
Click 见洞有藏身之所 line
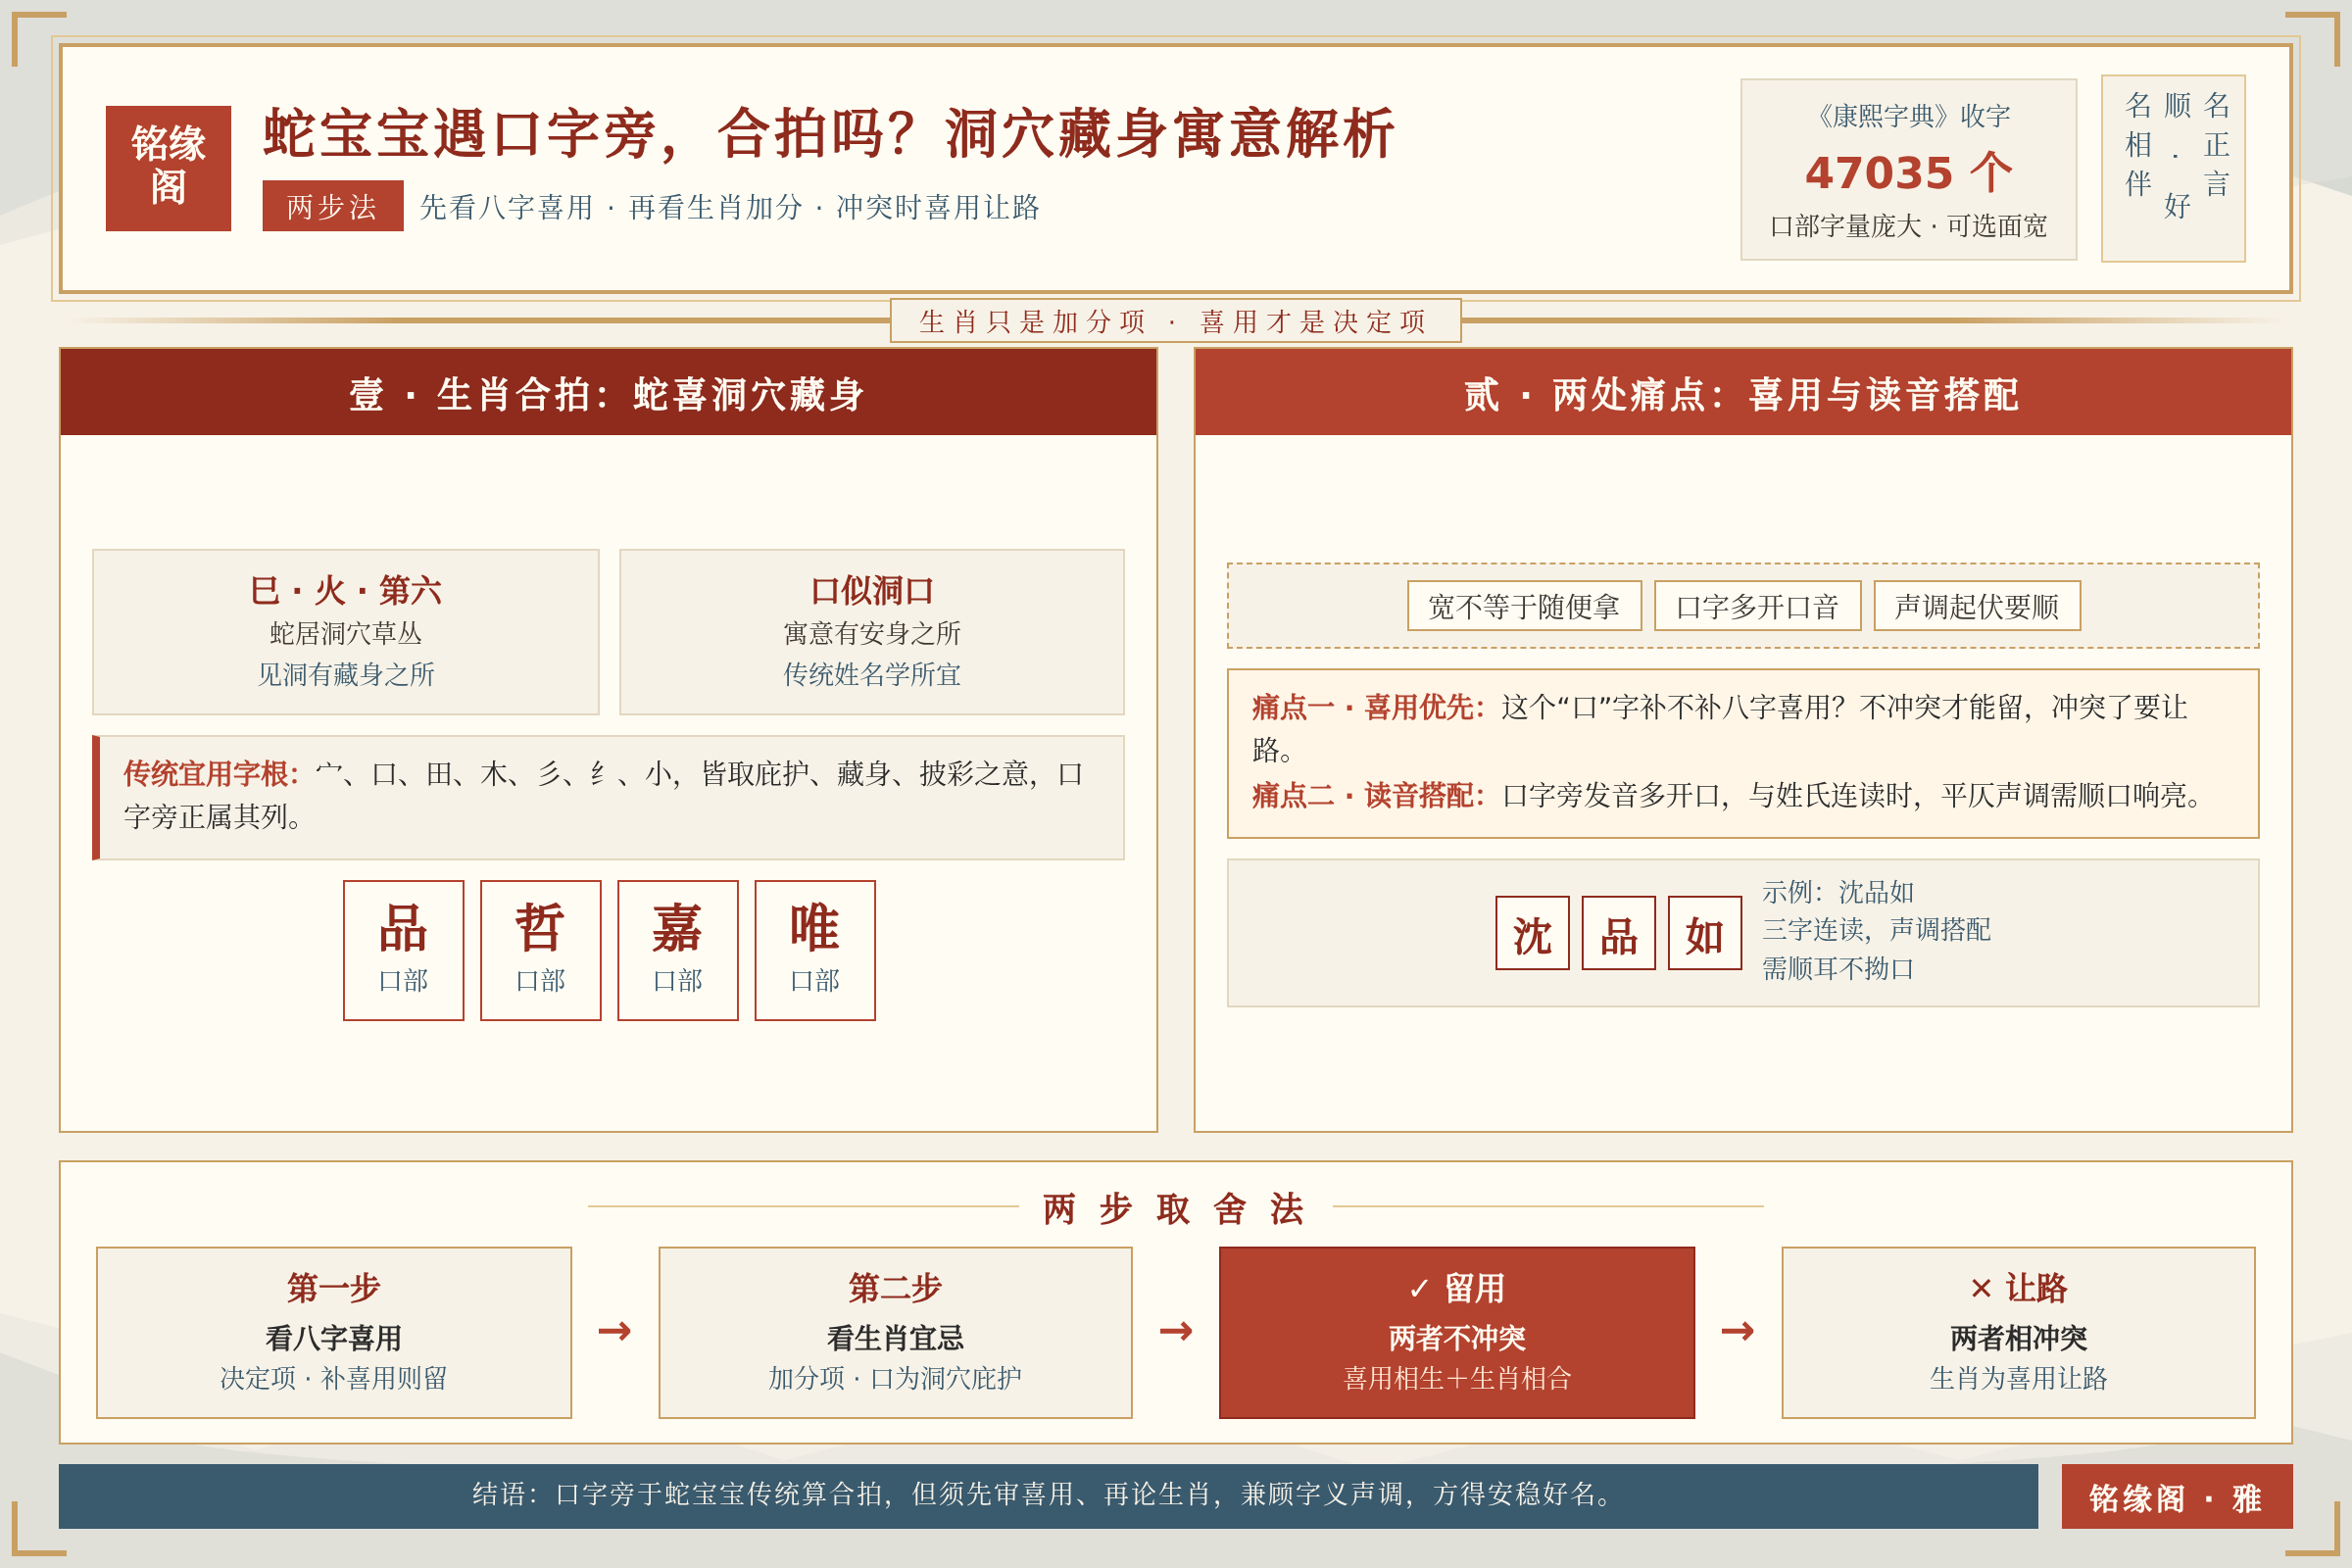tap(346, 674)
